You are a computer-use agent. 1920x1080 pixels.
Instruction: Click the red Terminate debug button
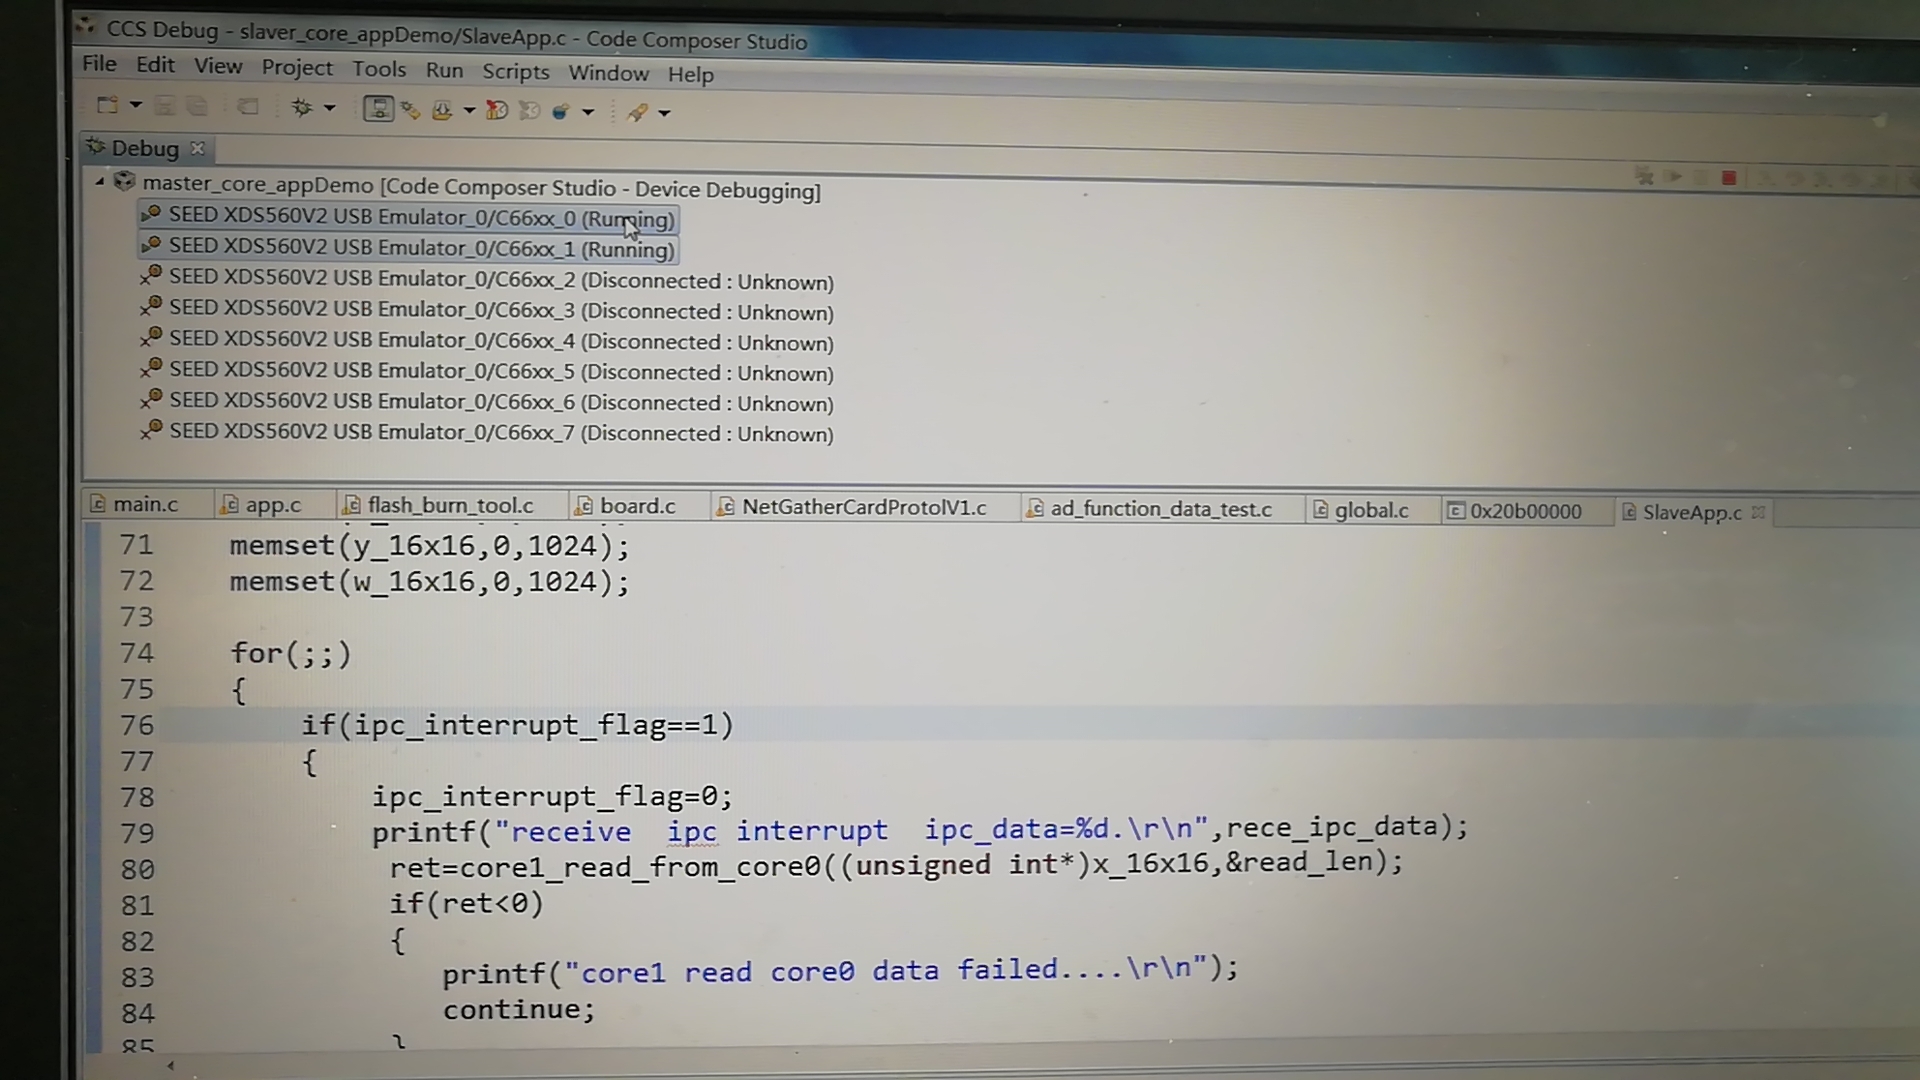pyautogui.click(x=1728, y=178)
